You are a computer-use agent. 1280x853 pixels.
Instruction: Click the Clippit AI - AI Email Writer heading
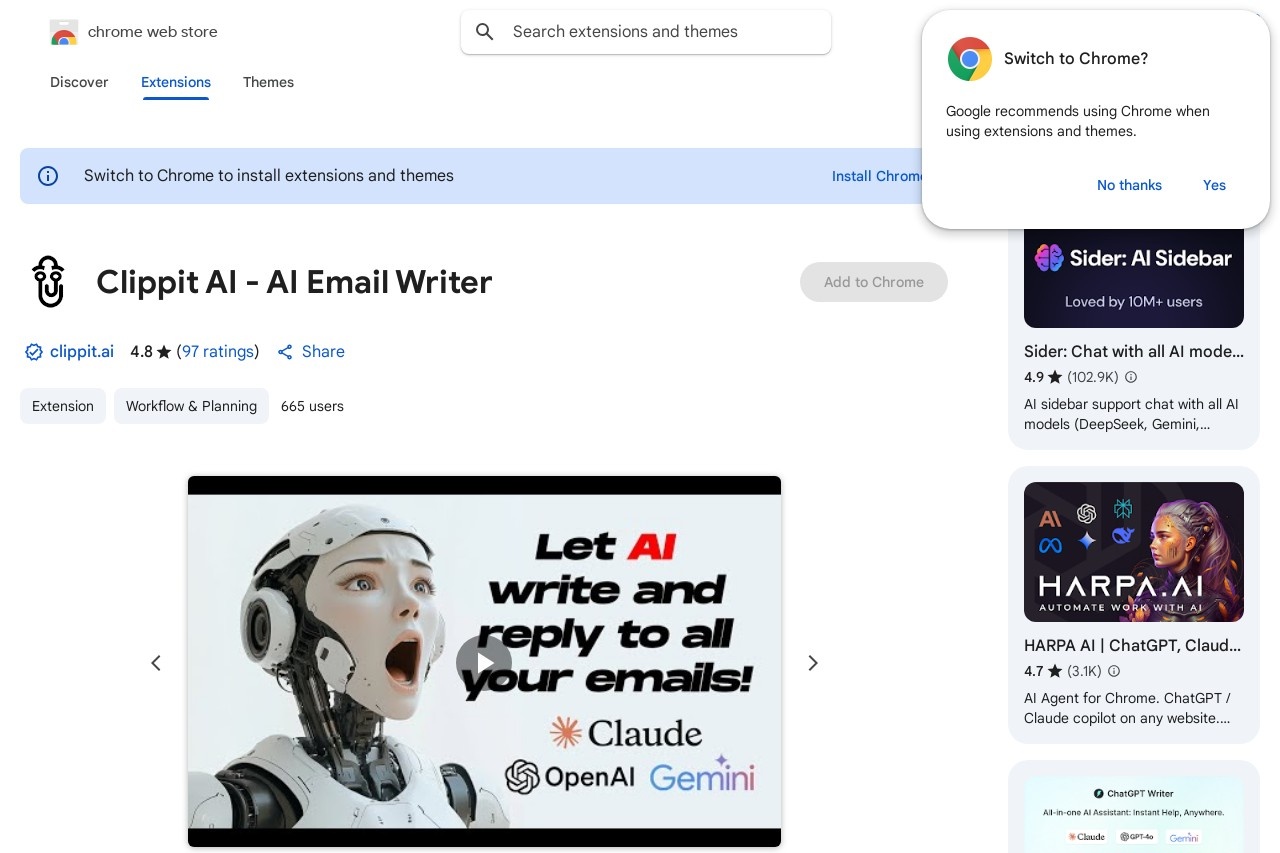coord(294,282)
